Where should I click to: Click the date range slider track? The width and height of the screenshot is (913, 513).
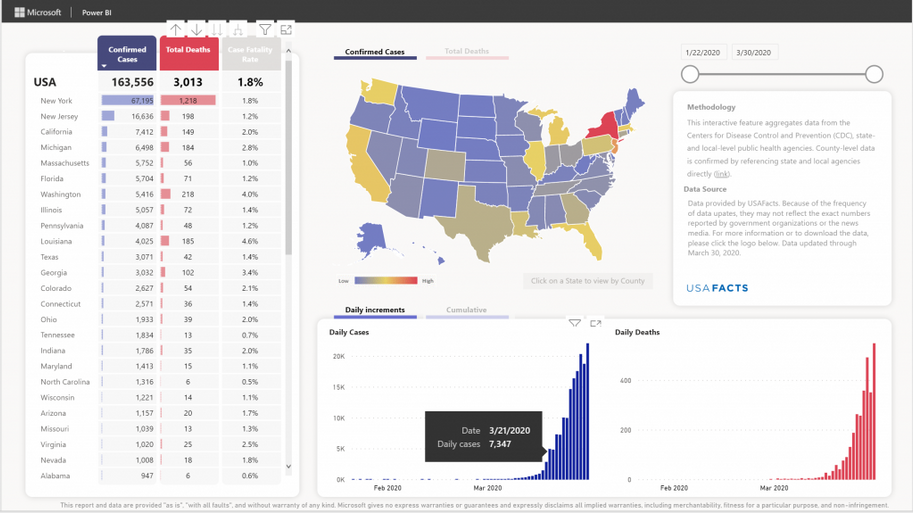pos(782,74)
